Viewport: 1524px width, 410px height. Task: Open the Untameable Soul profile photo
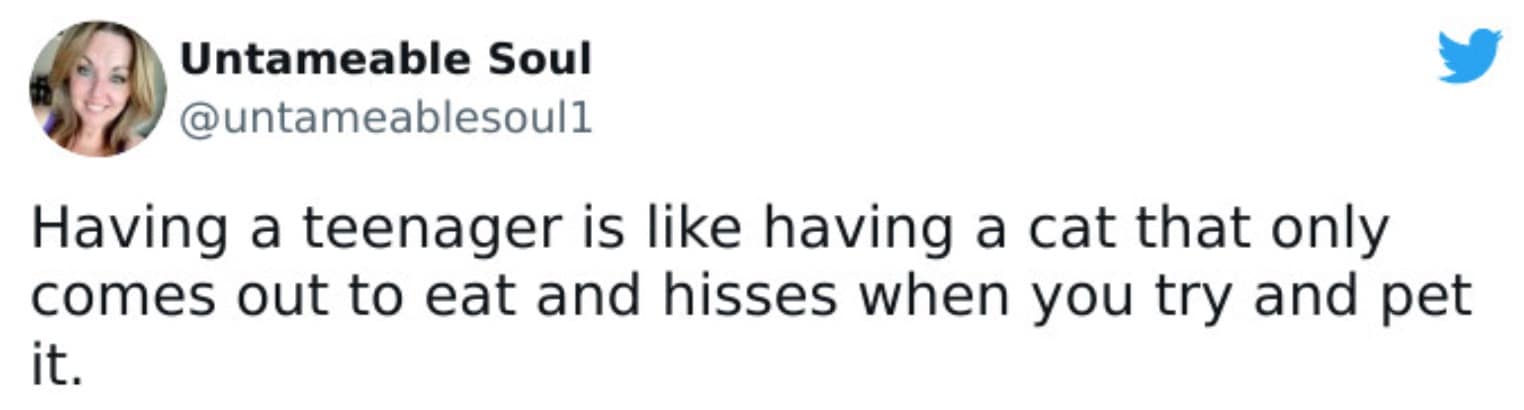tap(98, 89)
